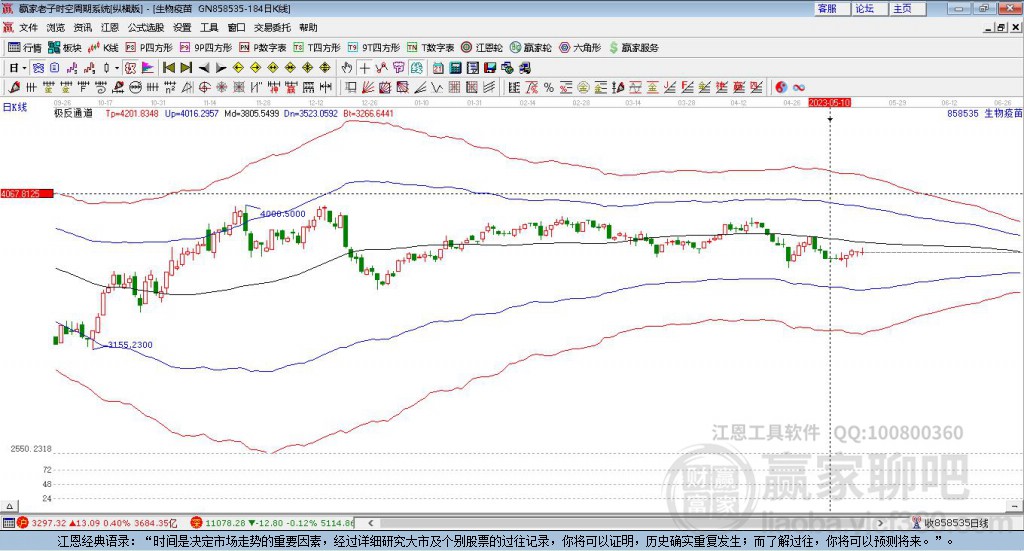Open the 9P四方形 tool
1024x551 pixels.
206,48
